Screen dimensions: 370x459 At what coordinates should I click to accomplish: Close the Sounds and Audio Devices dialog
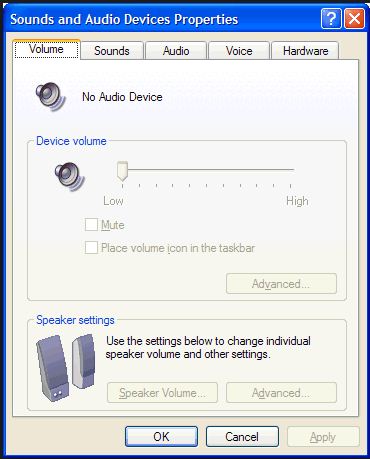point(354,19)
